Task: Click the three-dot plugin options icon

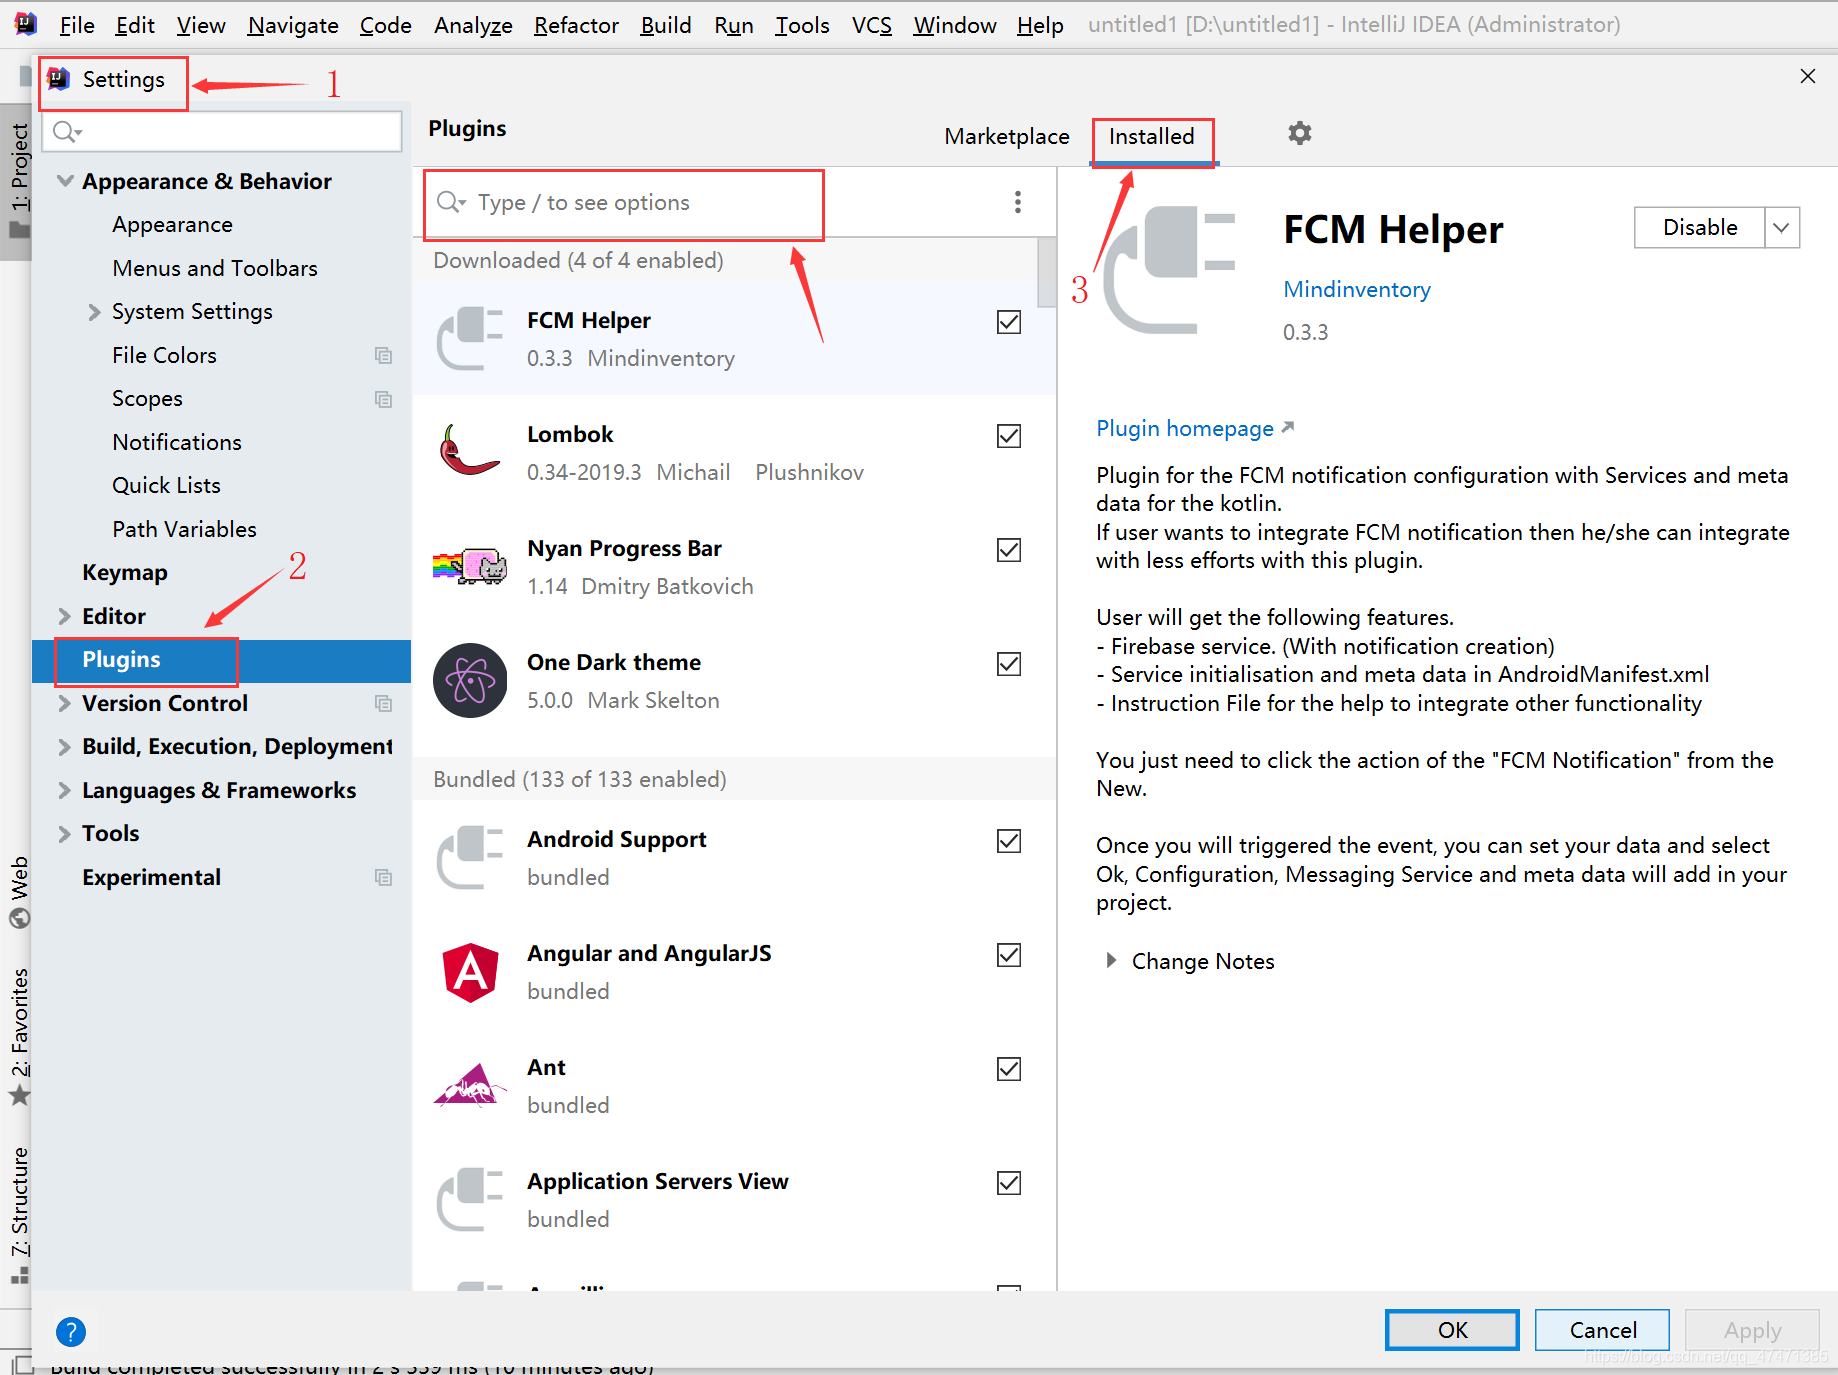Action: point(1017,202)
